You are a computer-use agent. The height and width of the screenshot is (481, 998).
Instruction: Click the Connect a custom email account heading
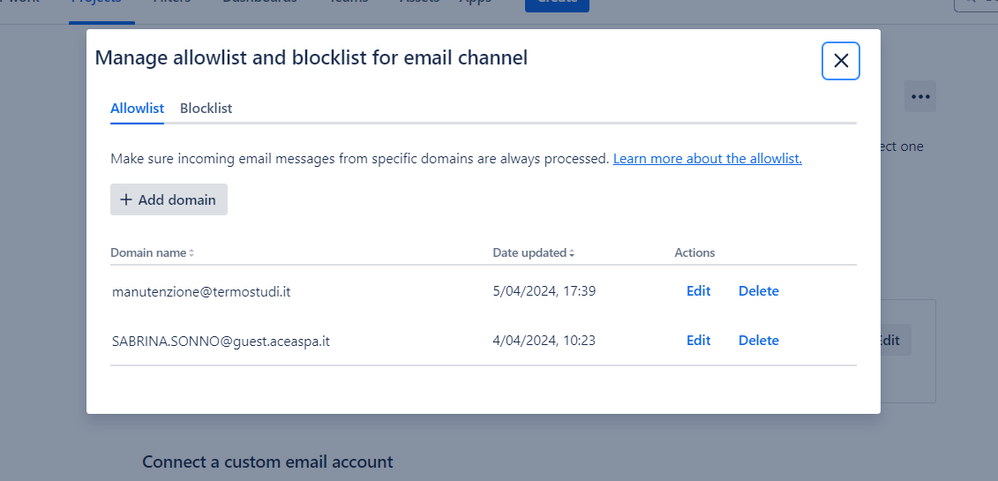coord(267,461)
